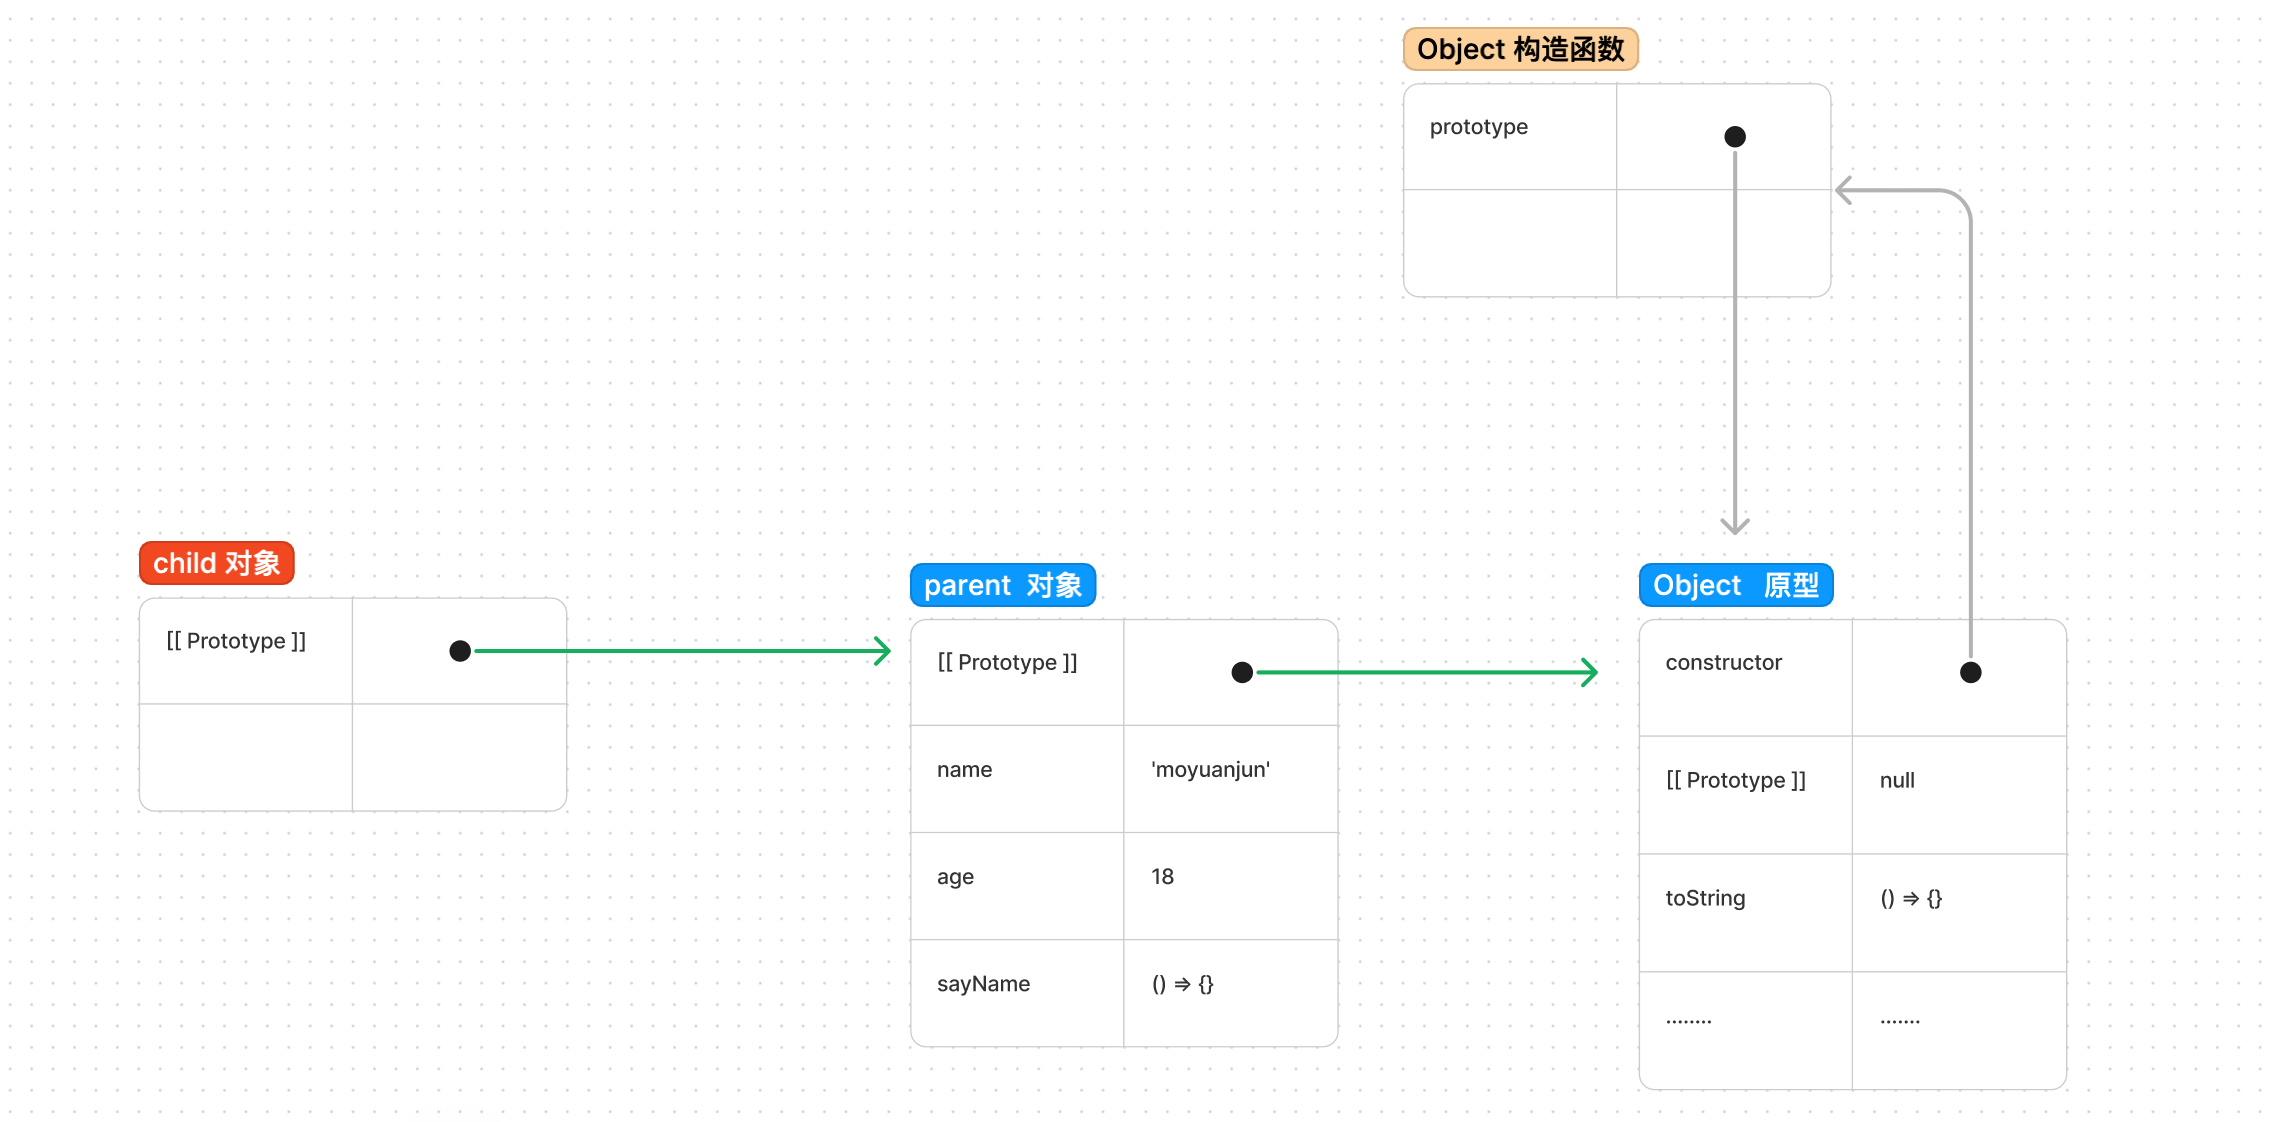This screenshot has width=2270, height=1122.
Task: Click the age value 18 cell
Action: coord(1162,877)
